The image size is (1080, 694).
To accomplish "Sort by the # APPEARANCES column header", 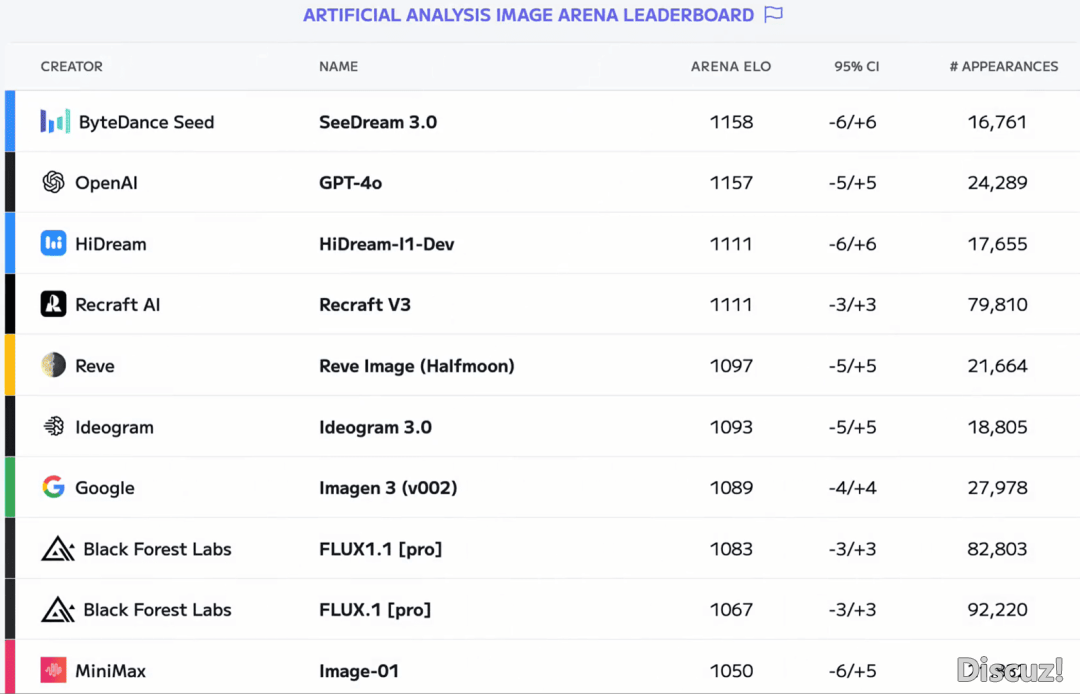I will point(1004,67).
